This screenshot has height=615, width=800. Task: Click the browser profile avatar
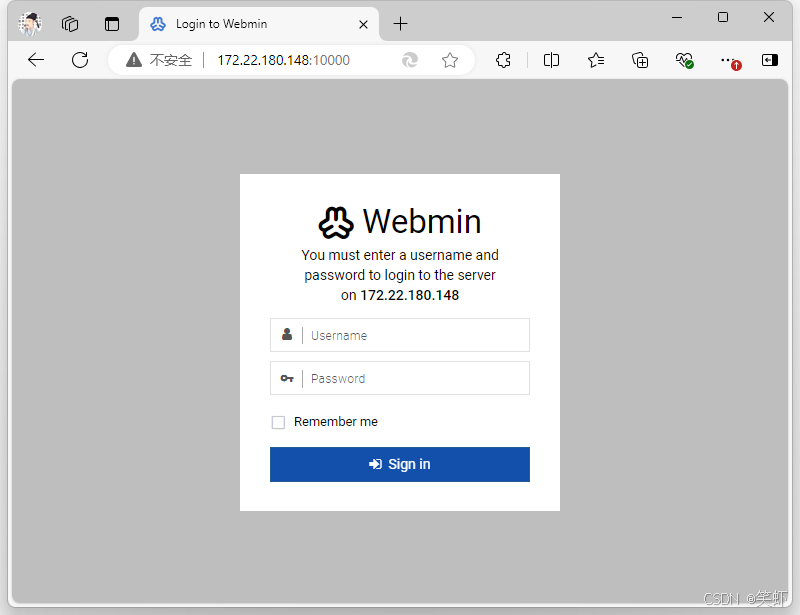tap(30, 24)
